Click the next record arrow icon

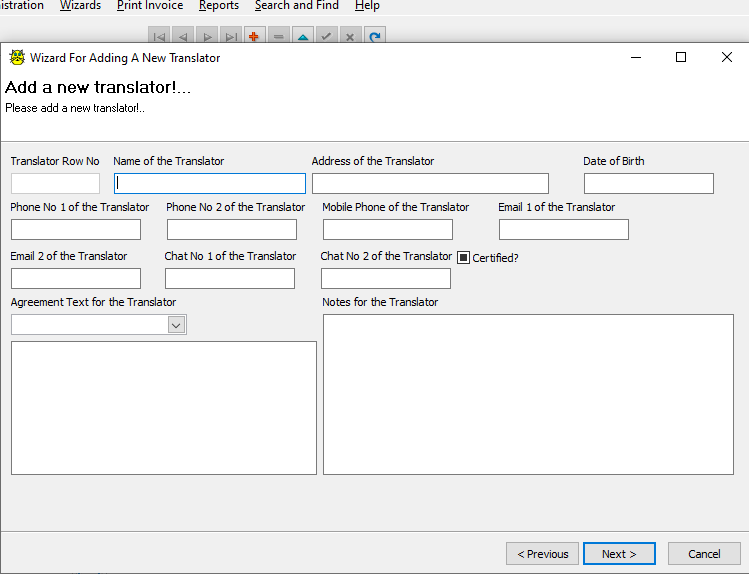click(x=207, y=36)
